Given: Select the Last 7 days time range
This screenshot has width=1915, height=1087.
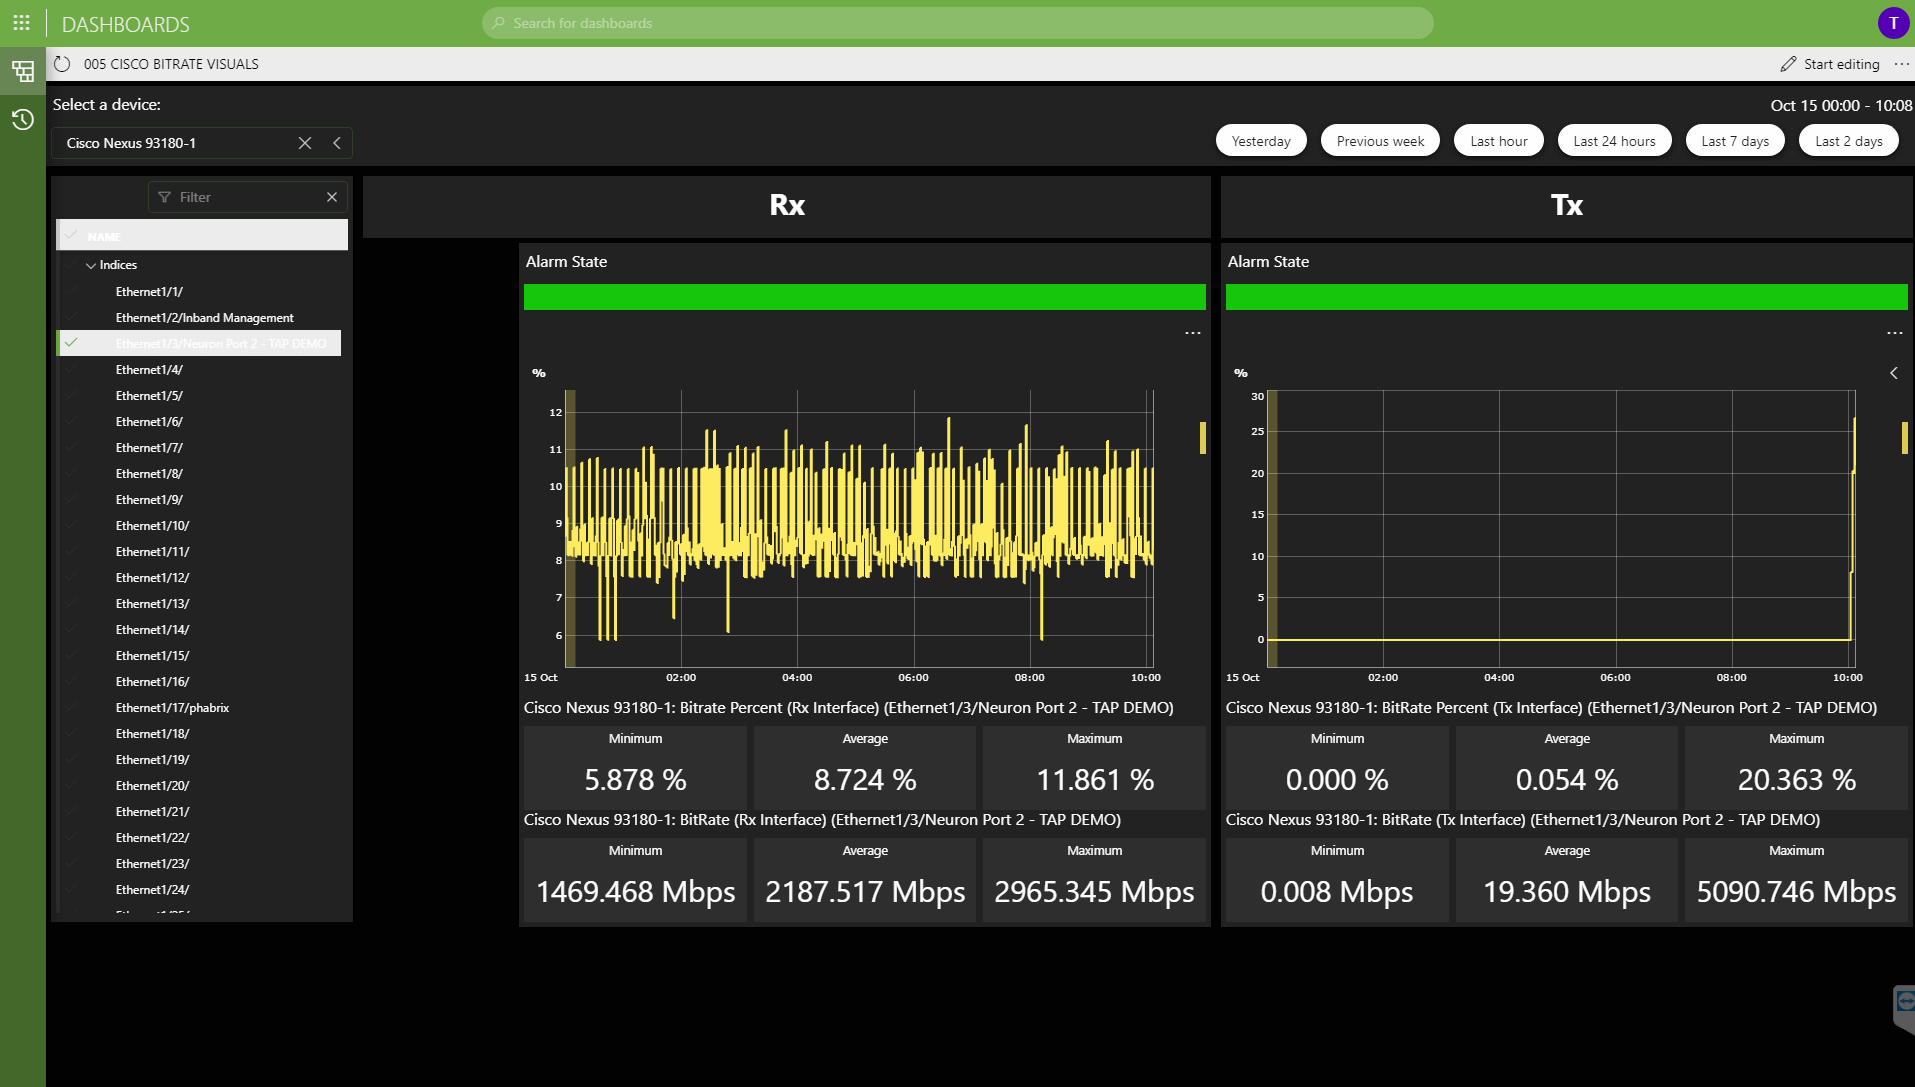Looking at the screenshot, I should pyautogui.click(x=1735, y=141).
